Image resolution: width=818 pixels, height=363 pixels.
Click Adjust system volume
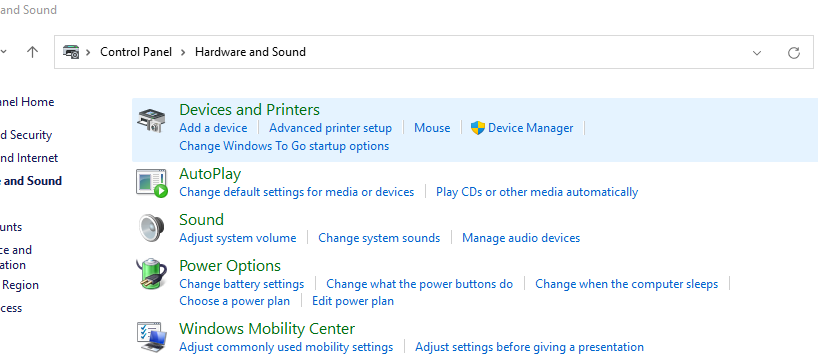(238, 238)
